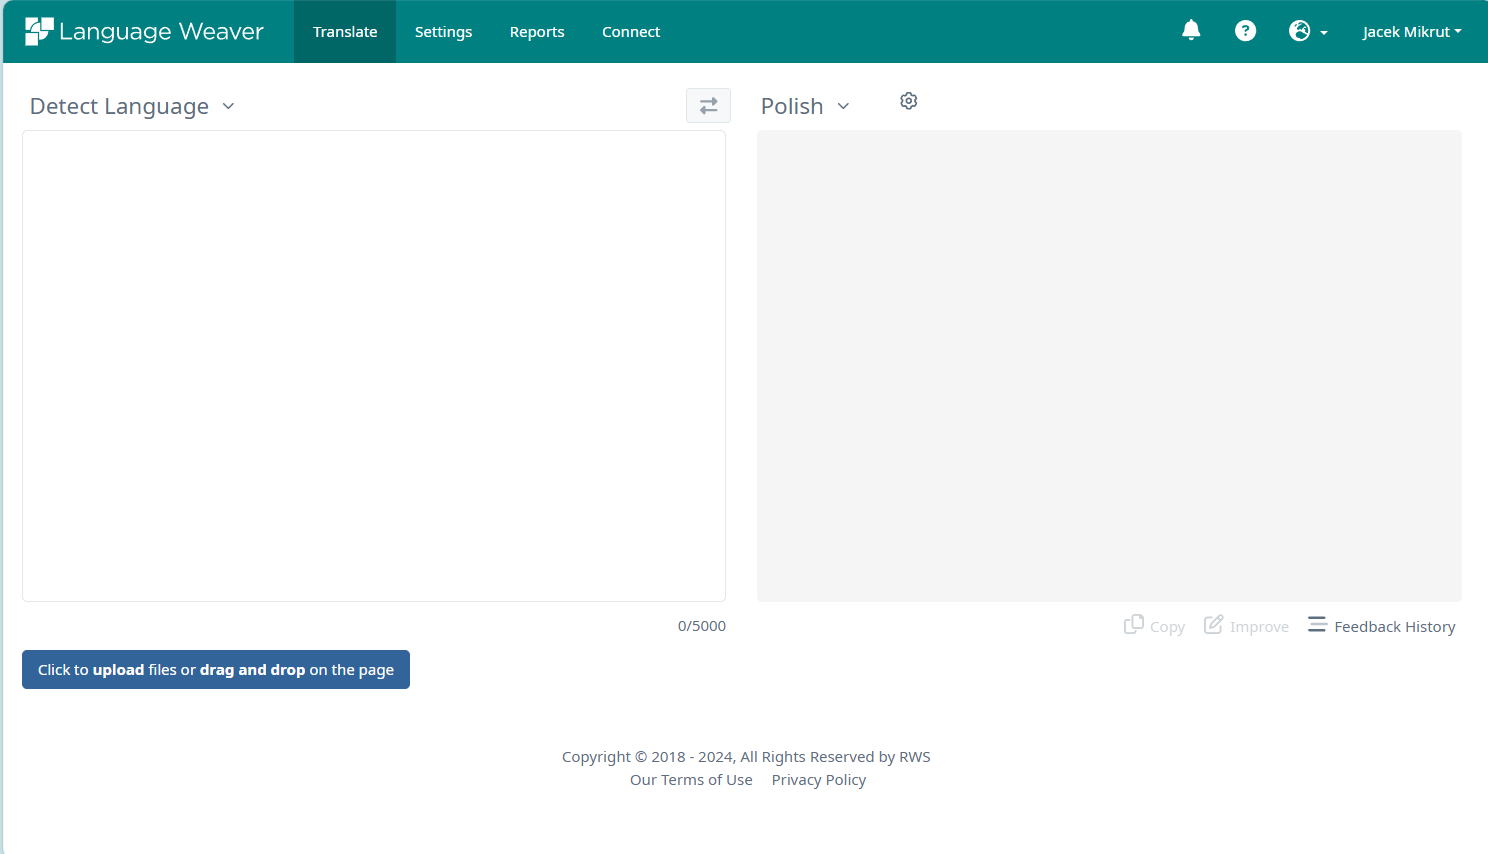Open the help question mark icon
Screen dimensions: 1488x854
[x=1245, y=31]
